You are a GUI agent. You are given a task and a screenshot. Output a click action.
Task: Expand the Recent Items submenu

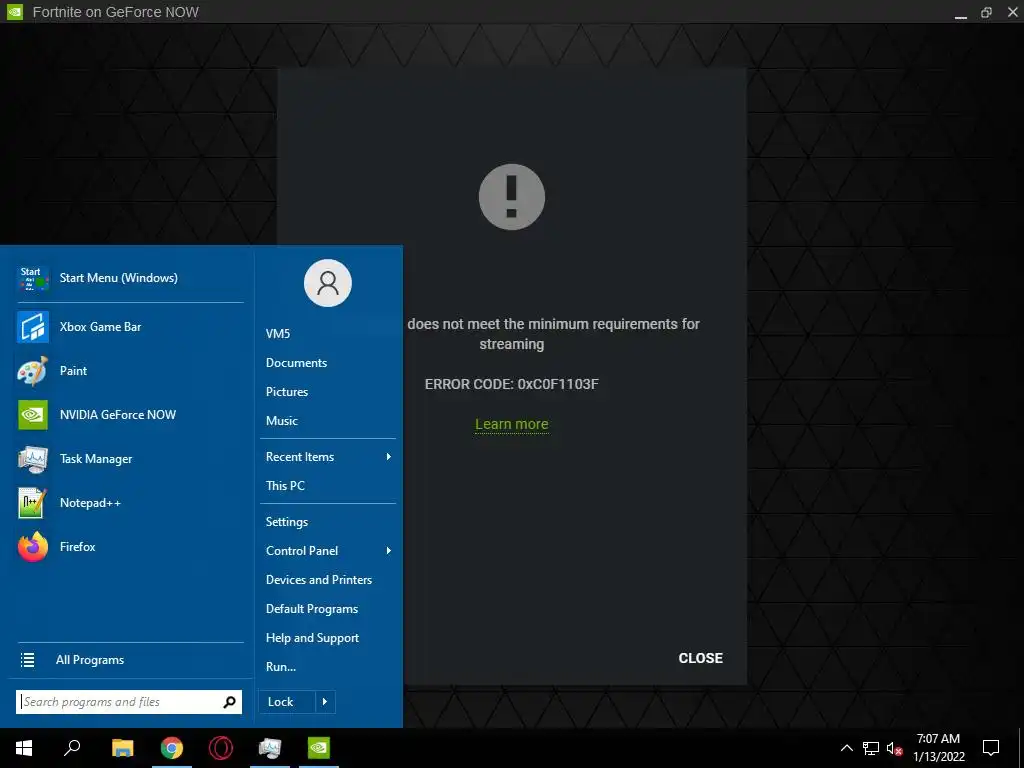click(x=328, y=457)
